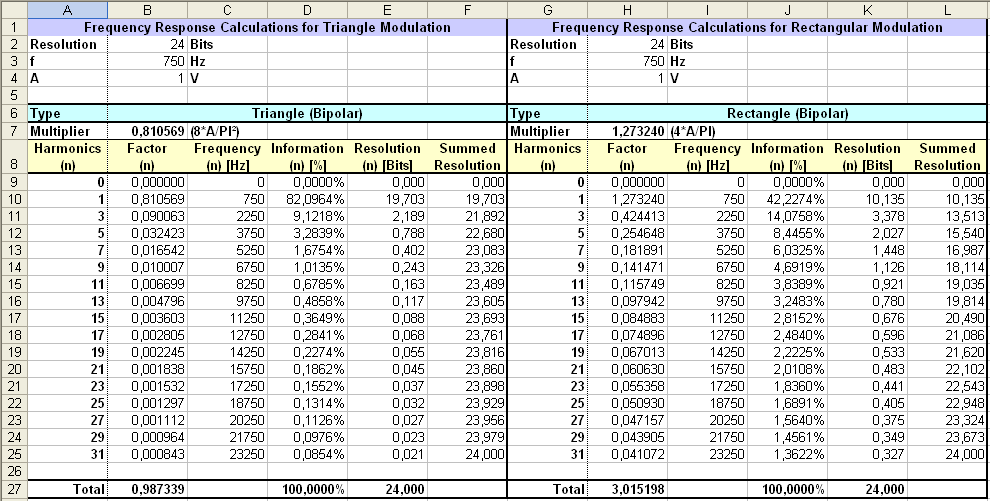Select 24,000 total in column E
990x501 pixels.
click(387, 489)
